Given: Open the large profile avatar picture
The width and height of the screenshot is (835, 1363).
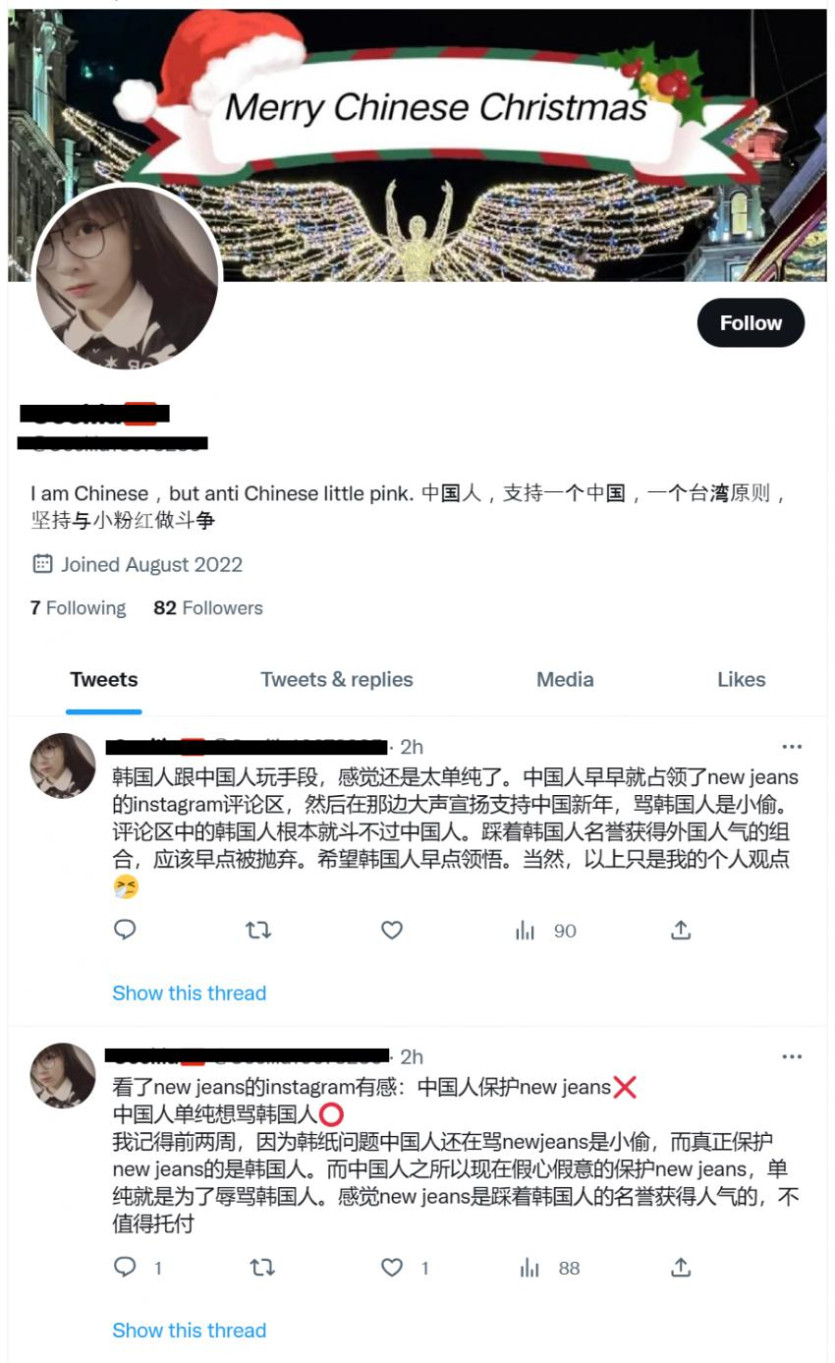Looking at the screenshot, I should [x=127, y=277].
